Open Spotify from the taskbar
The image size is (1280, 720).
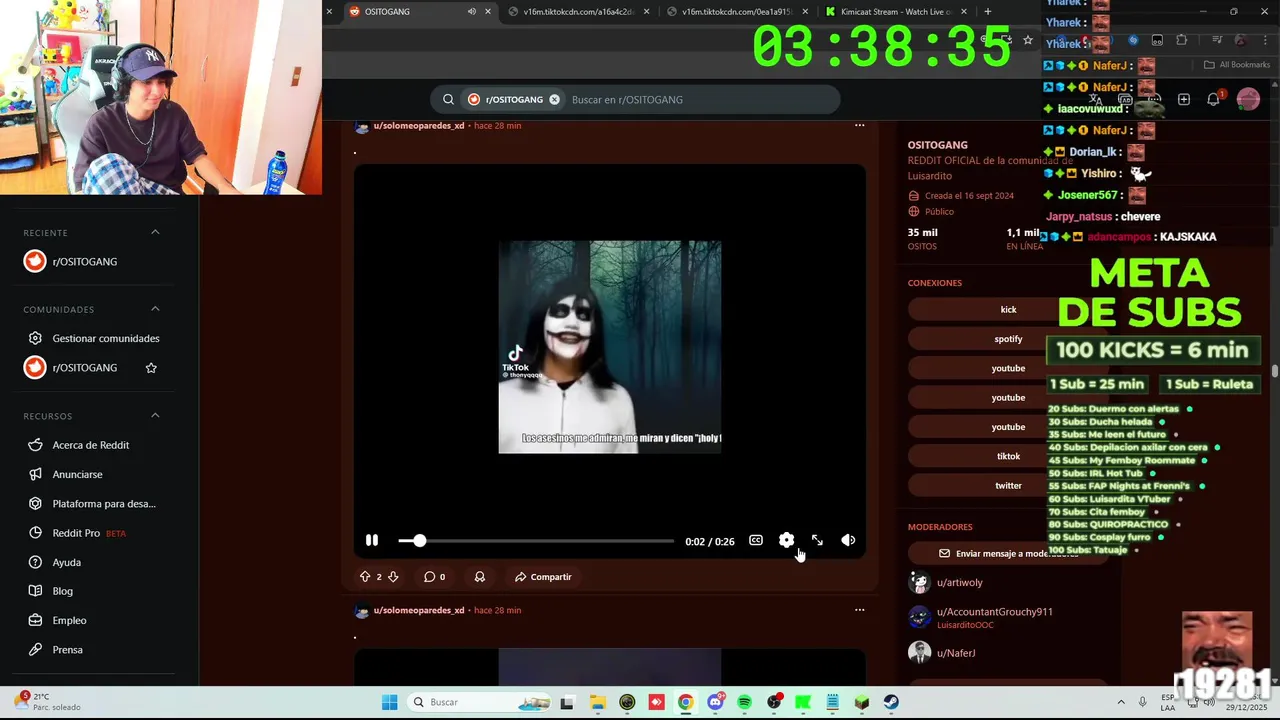click(x=744, y=702)
